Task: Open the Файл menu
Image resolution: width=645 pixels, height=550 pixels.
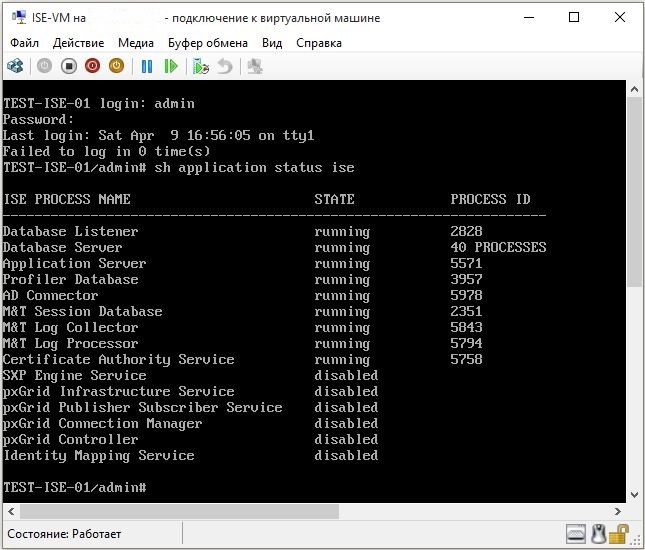Action: 24,43
